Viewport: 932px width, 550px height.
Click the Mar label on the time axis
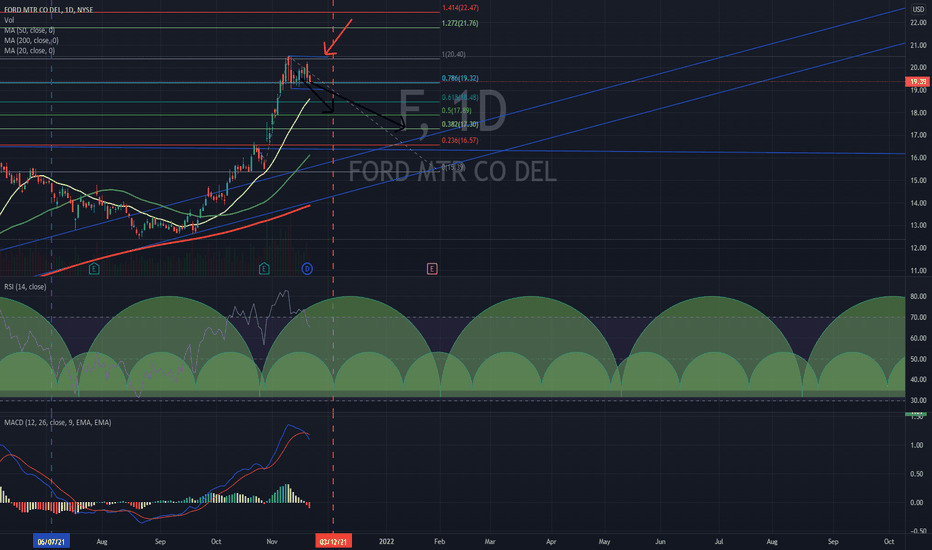(490, 542)
